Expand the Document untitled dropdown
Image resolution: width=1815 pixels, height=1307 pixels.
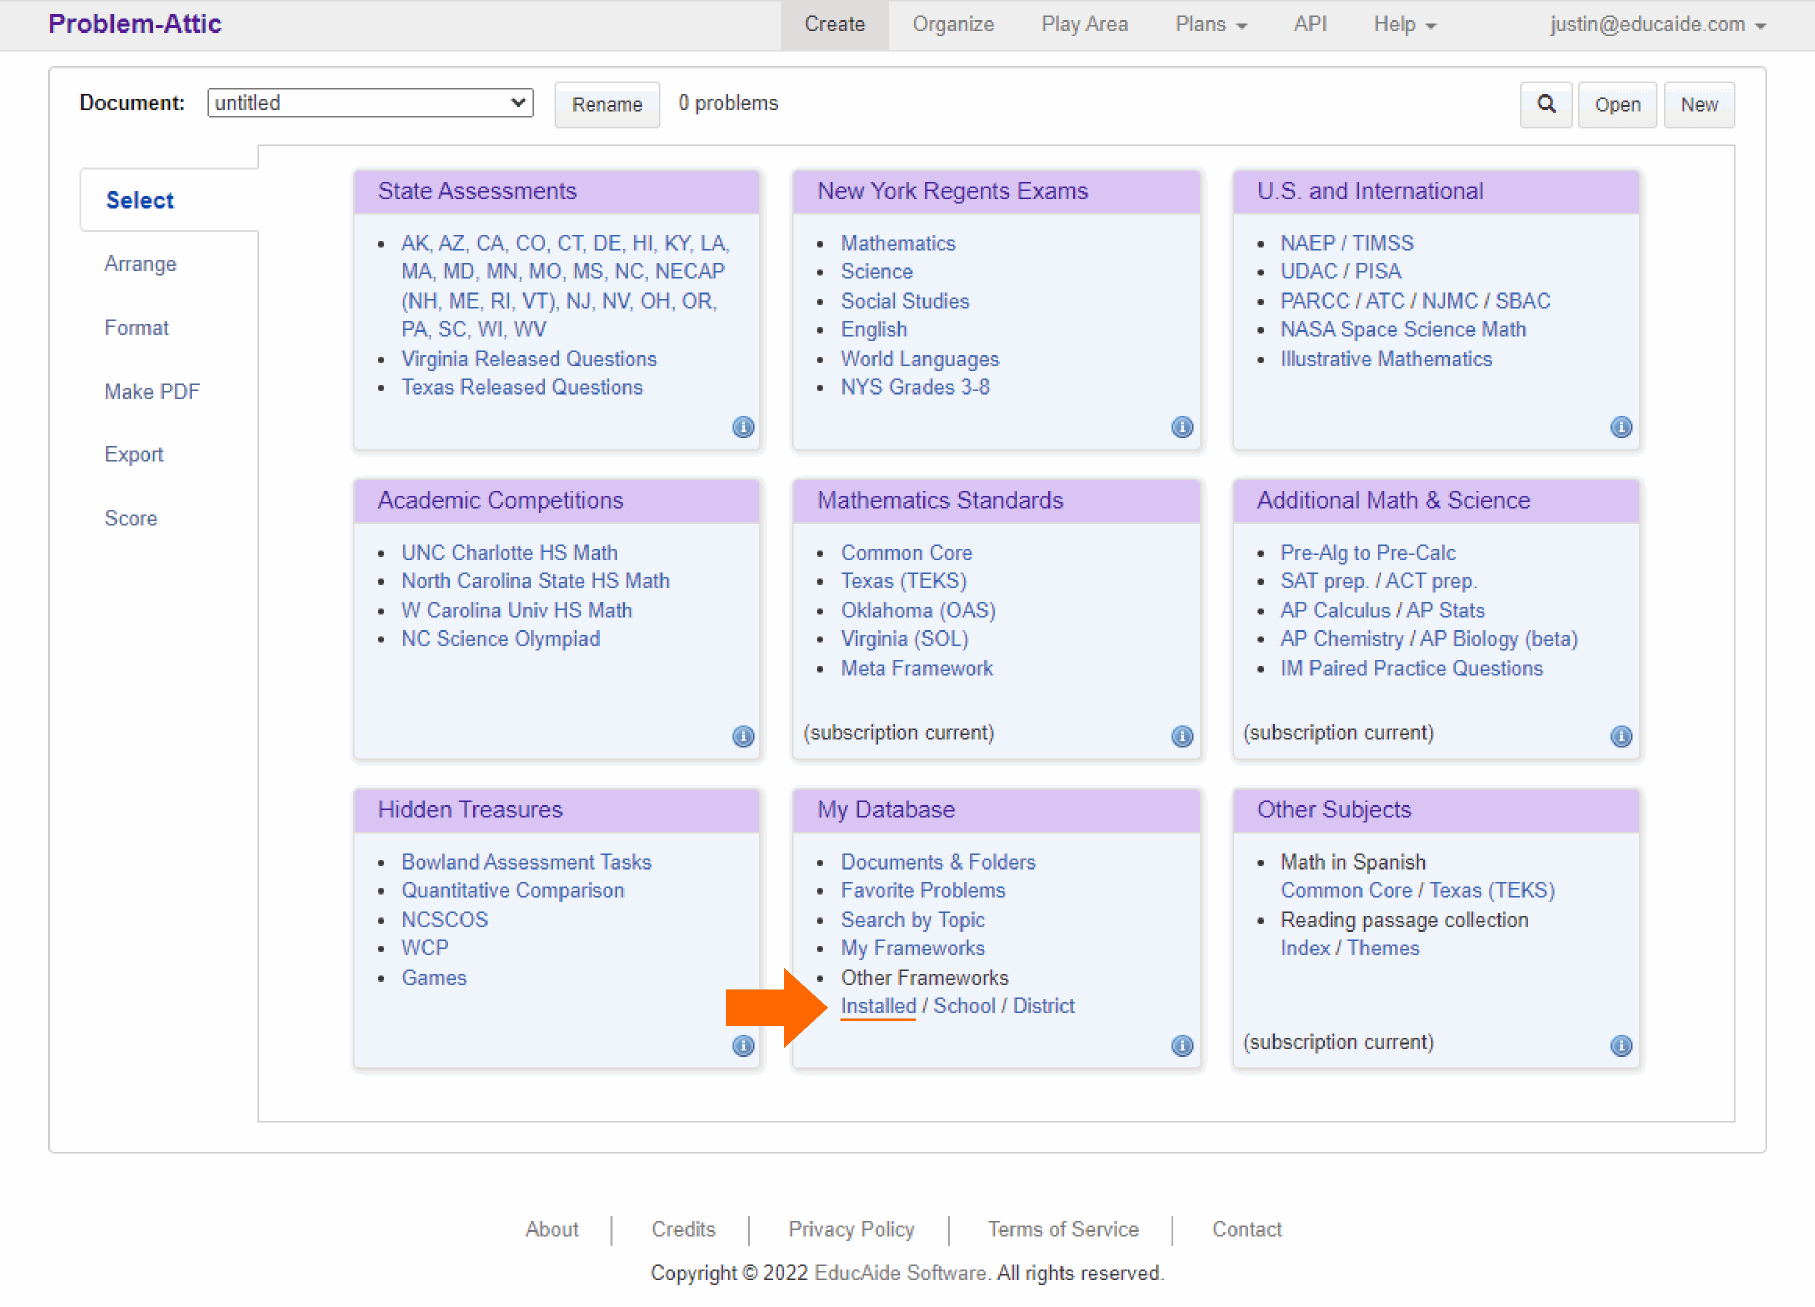pos(370,103)
